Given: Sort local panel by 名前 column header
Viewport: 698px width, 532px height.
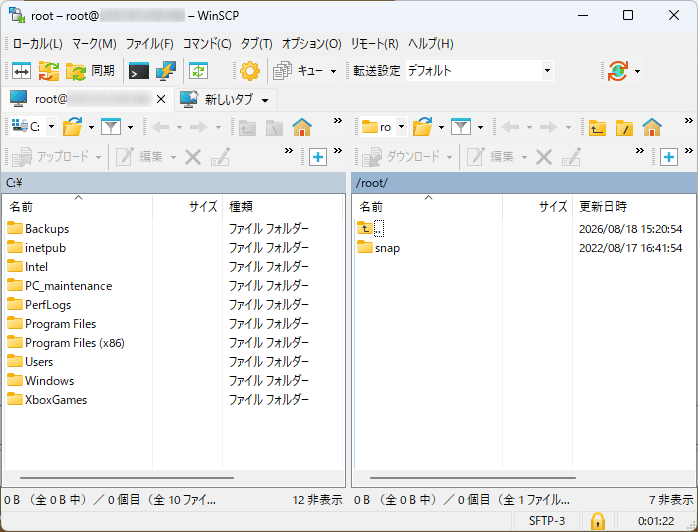Looking at the screenshot, I should tap(78, 207).
